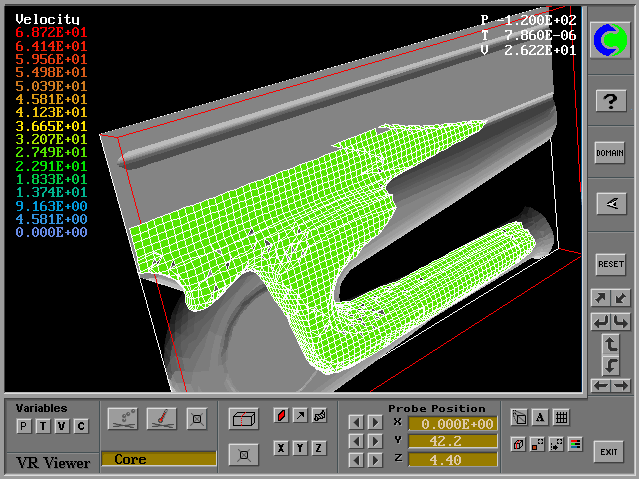Toggle the T variable button
This screenshot has width=639, height=479.
pos(43,427)
